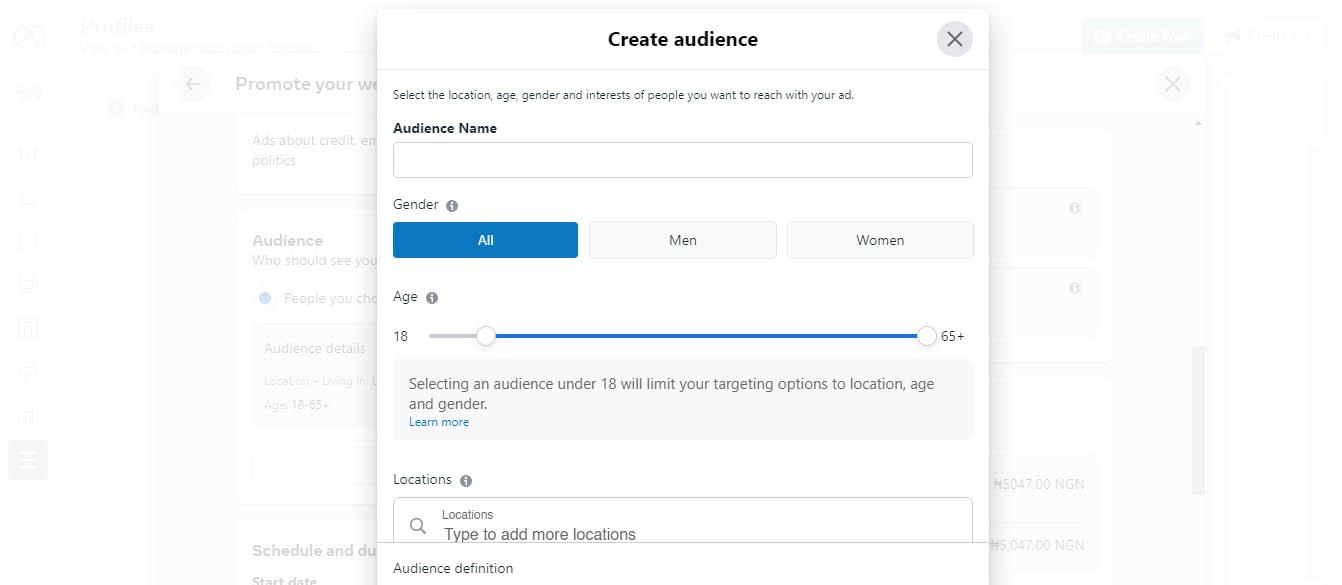Select the All gender option
The image size is (1342, 585).
tap(485, 240)
